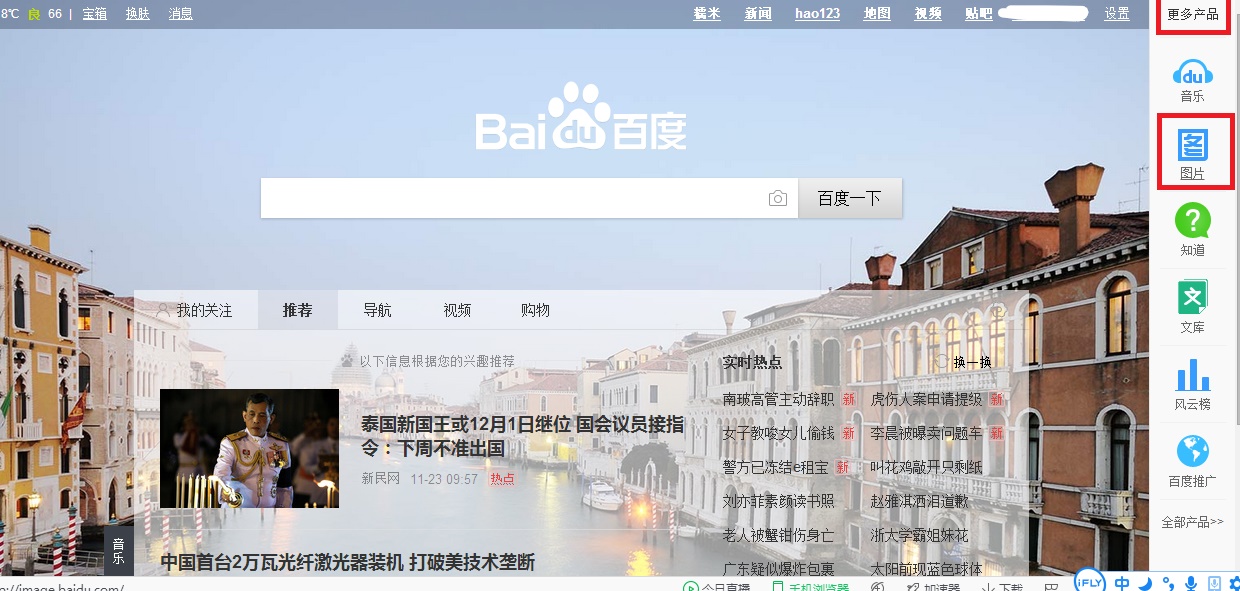Click the iFLY input method logo

(1089, 582)
